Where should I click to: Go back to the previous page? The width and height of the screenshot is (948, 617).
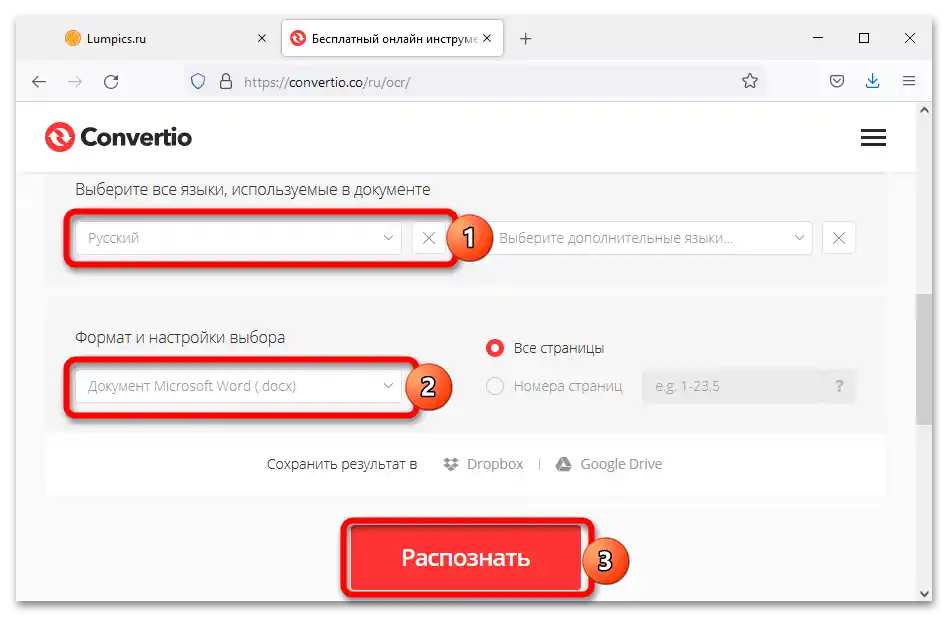pyautogui.click(x=39, y=82)
